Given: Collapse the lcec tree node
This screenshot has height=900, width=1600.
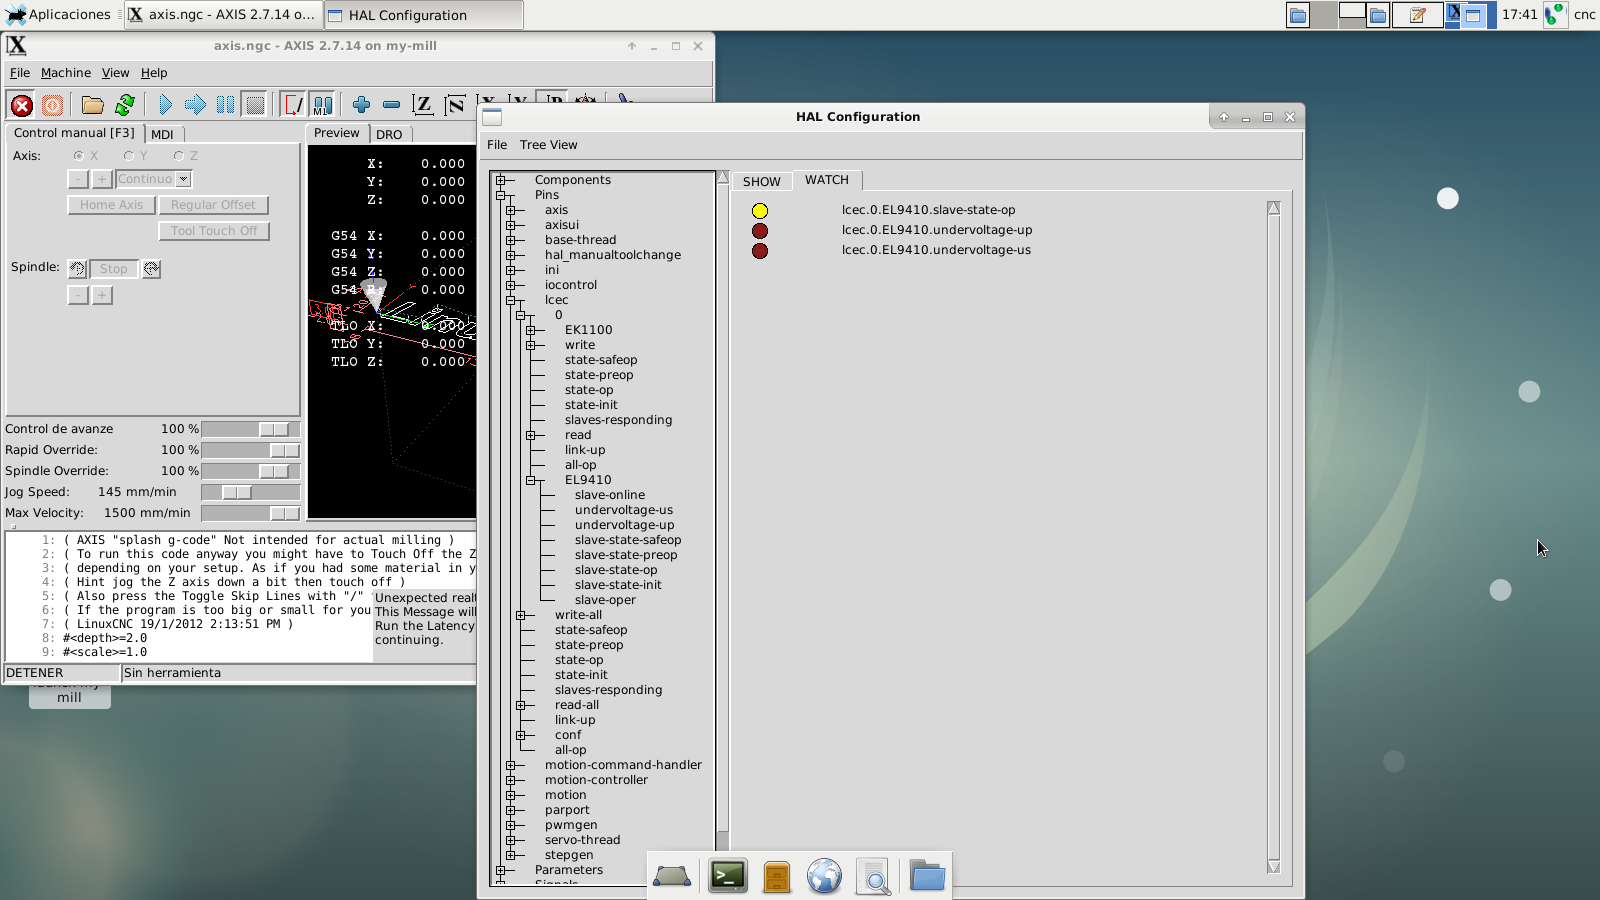Looking at the screenshot, I should [511, 300].
